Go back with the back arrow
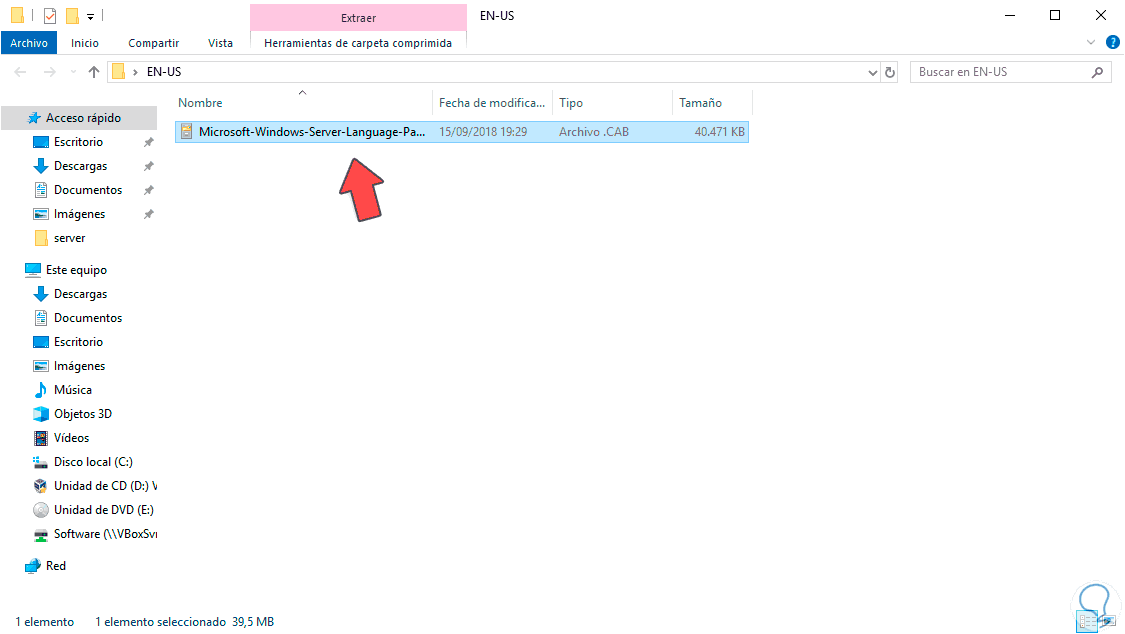This screenshot has width=1125, height=634. coord(20,72)
